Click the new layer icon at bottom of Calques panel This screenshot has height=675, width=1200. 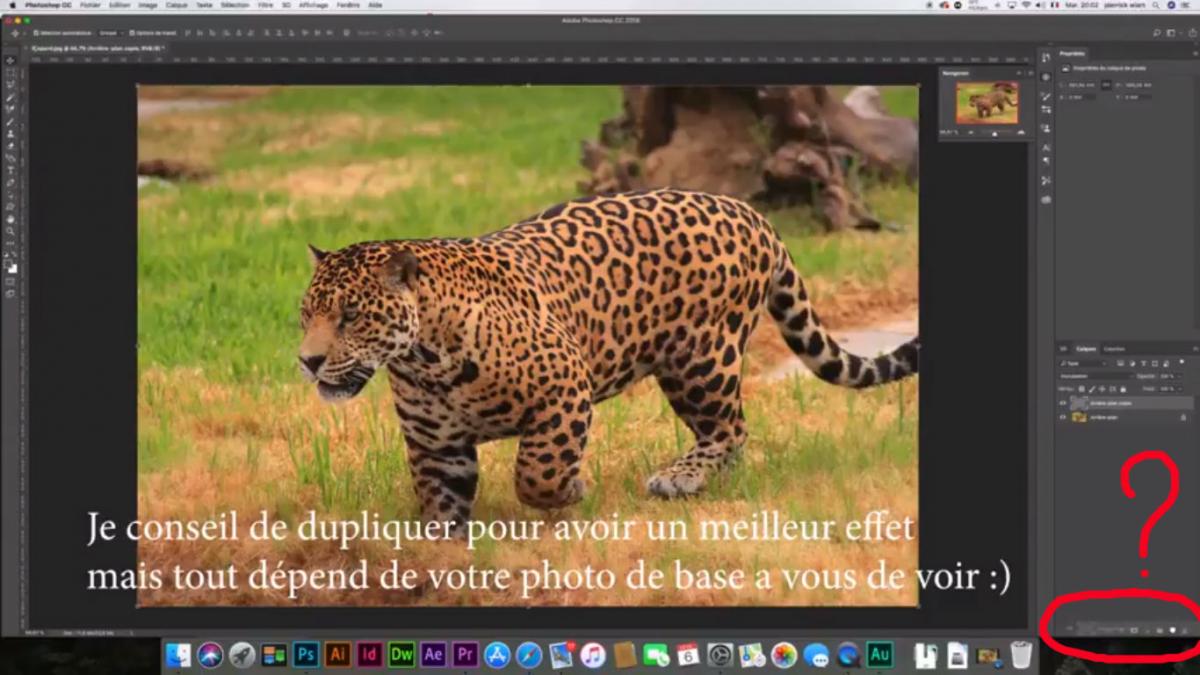tap(1171, 630)
